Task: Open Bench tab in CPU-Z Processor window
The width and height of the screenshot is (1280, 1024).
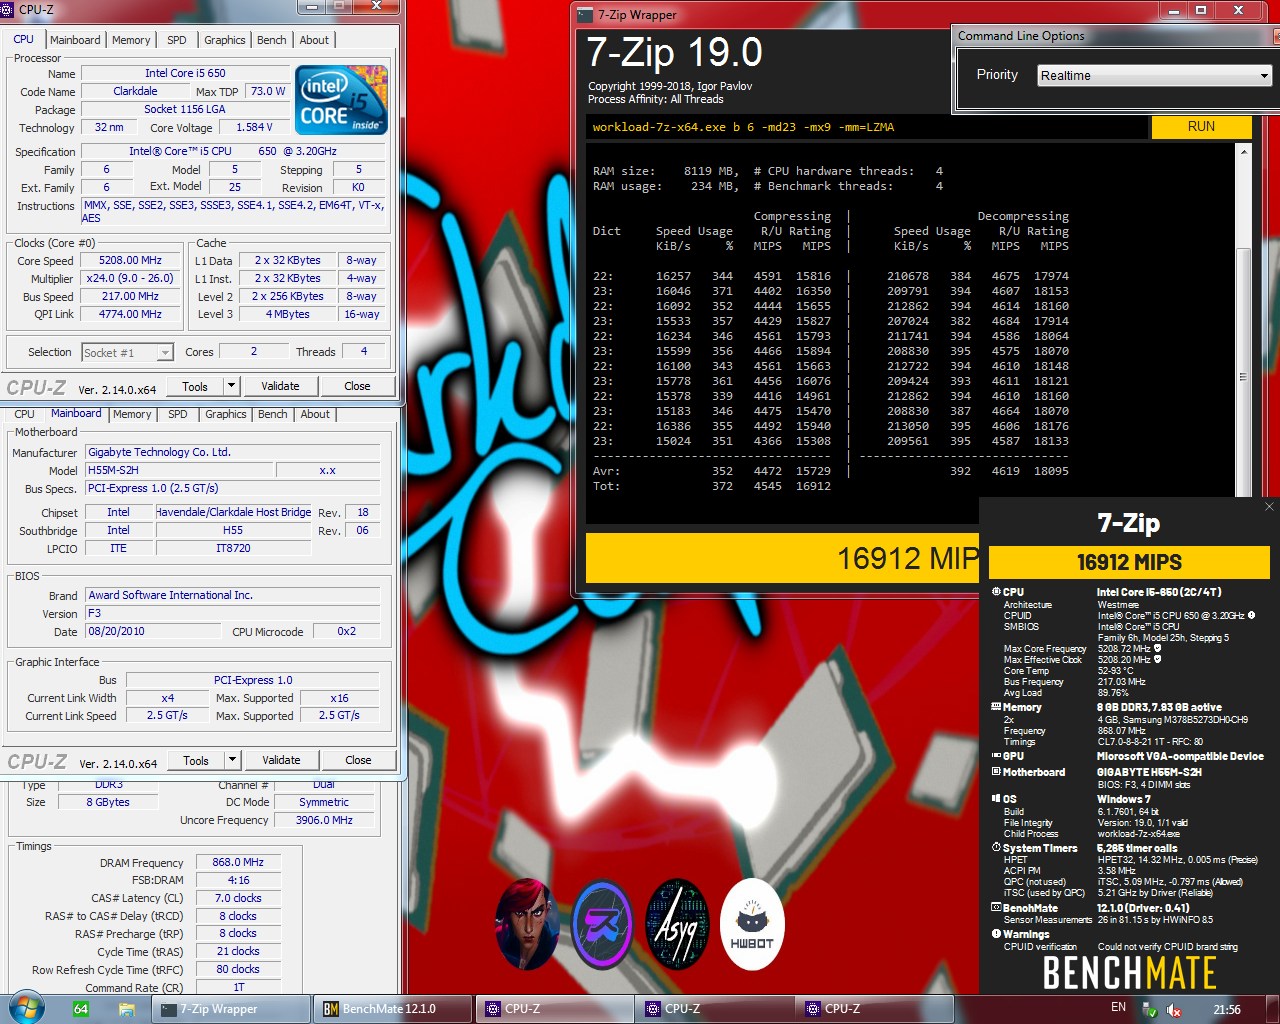Action: (x=271, y=40)
